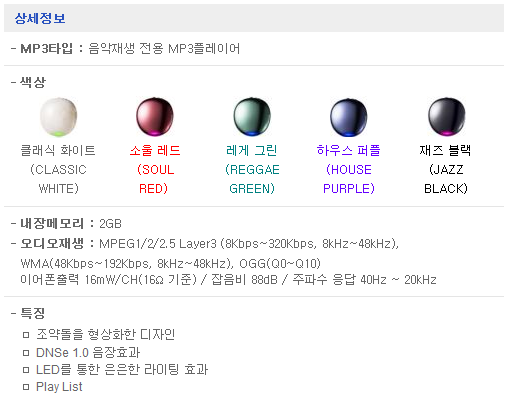Image resolution: width=511 pixels, height=402 pixels.
Task: Choose the Reggae Green player icon
Action: click(x=252, y=116)
